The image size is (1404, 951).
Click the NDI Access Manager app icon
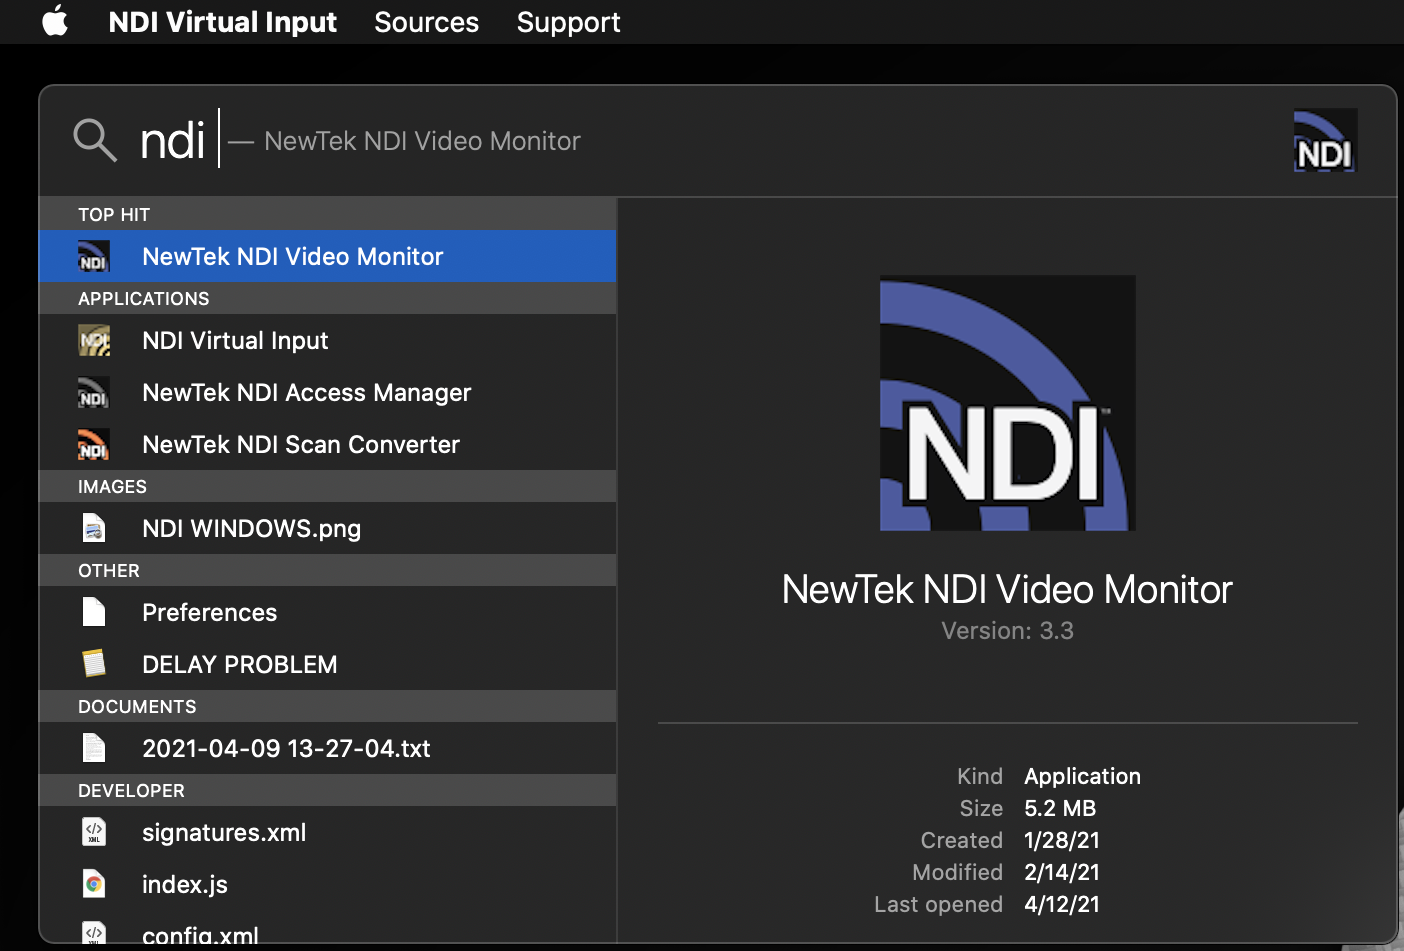[94, 393]
